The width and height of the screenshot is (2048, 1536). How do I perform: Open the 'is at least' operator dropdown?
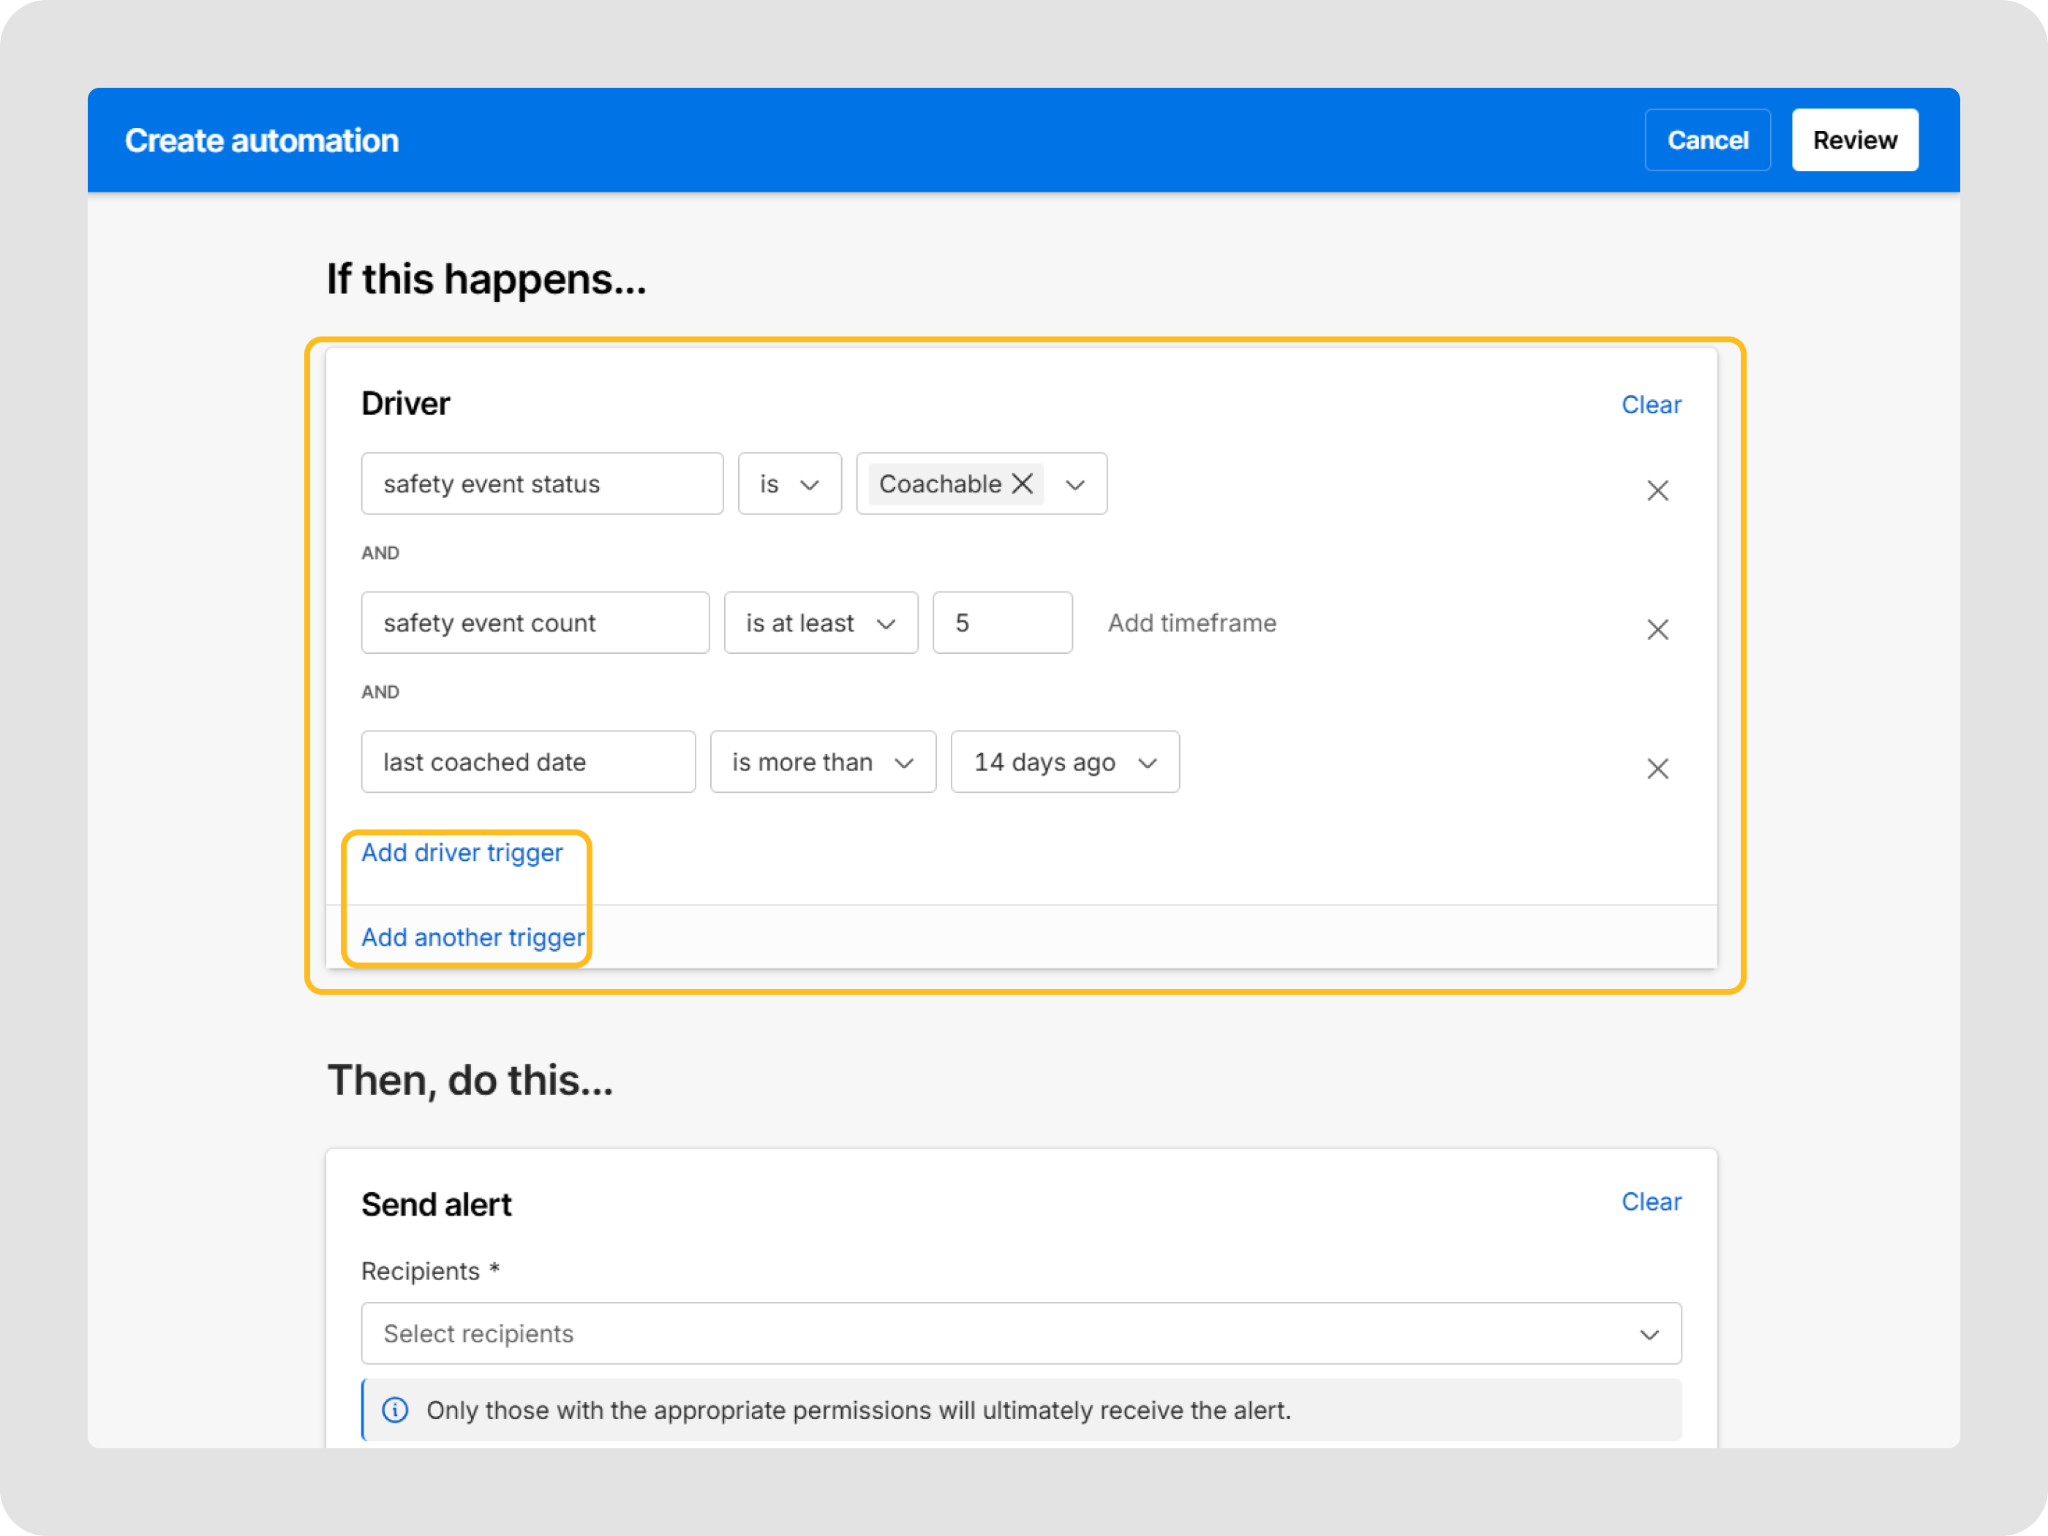(x=820, y=623)
